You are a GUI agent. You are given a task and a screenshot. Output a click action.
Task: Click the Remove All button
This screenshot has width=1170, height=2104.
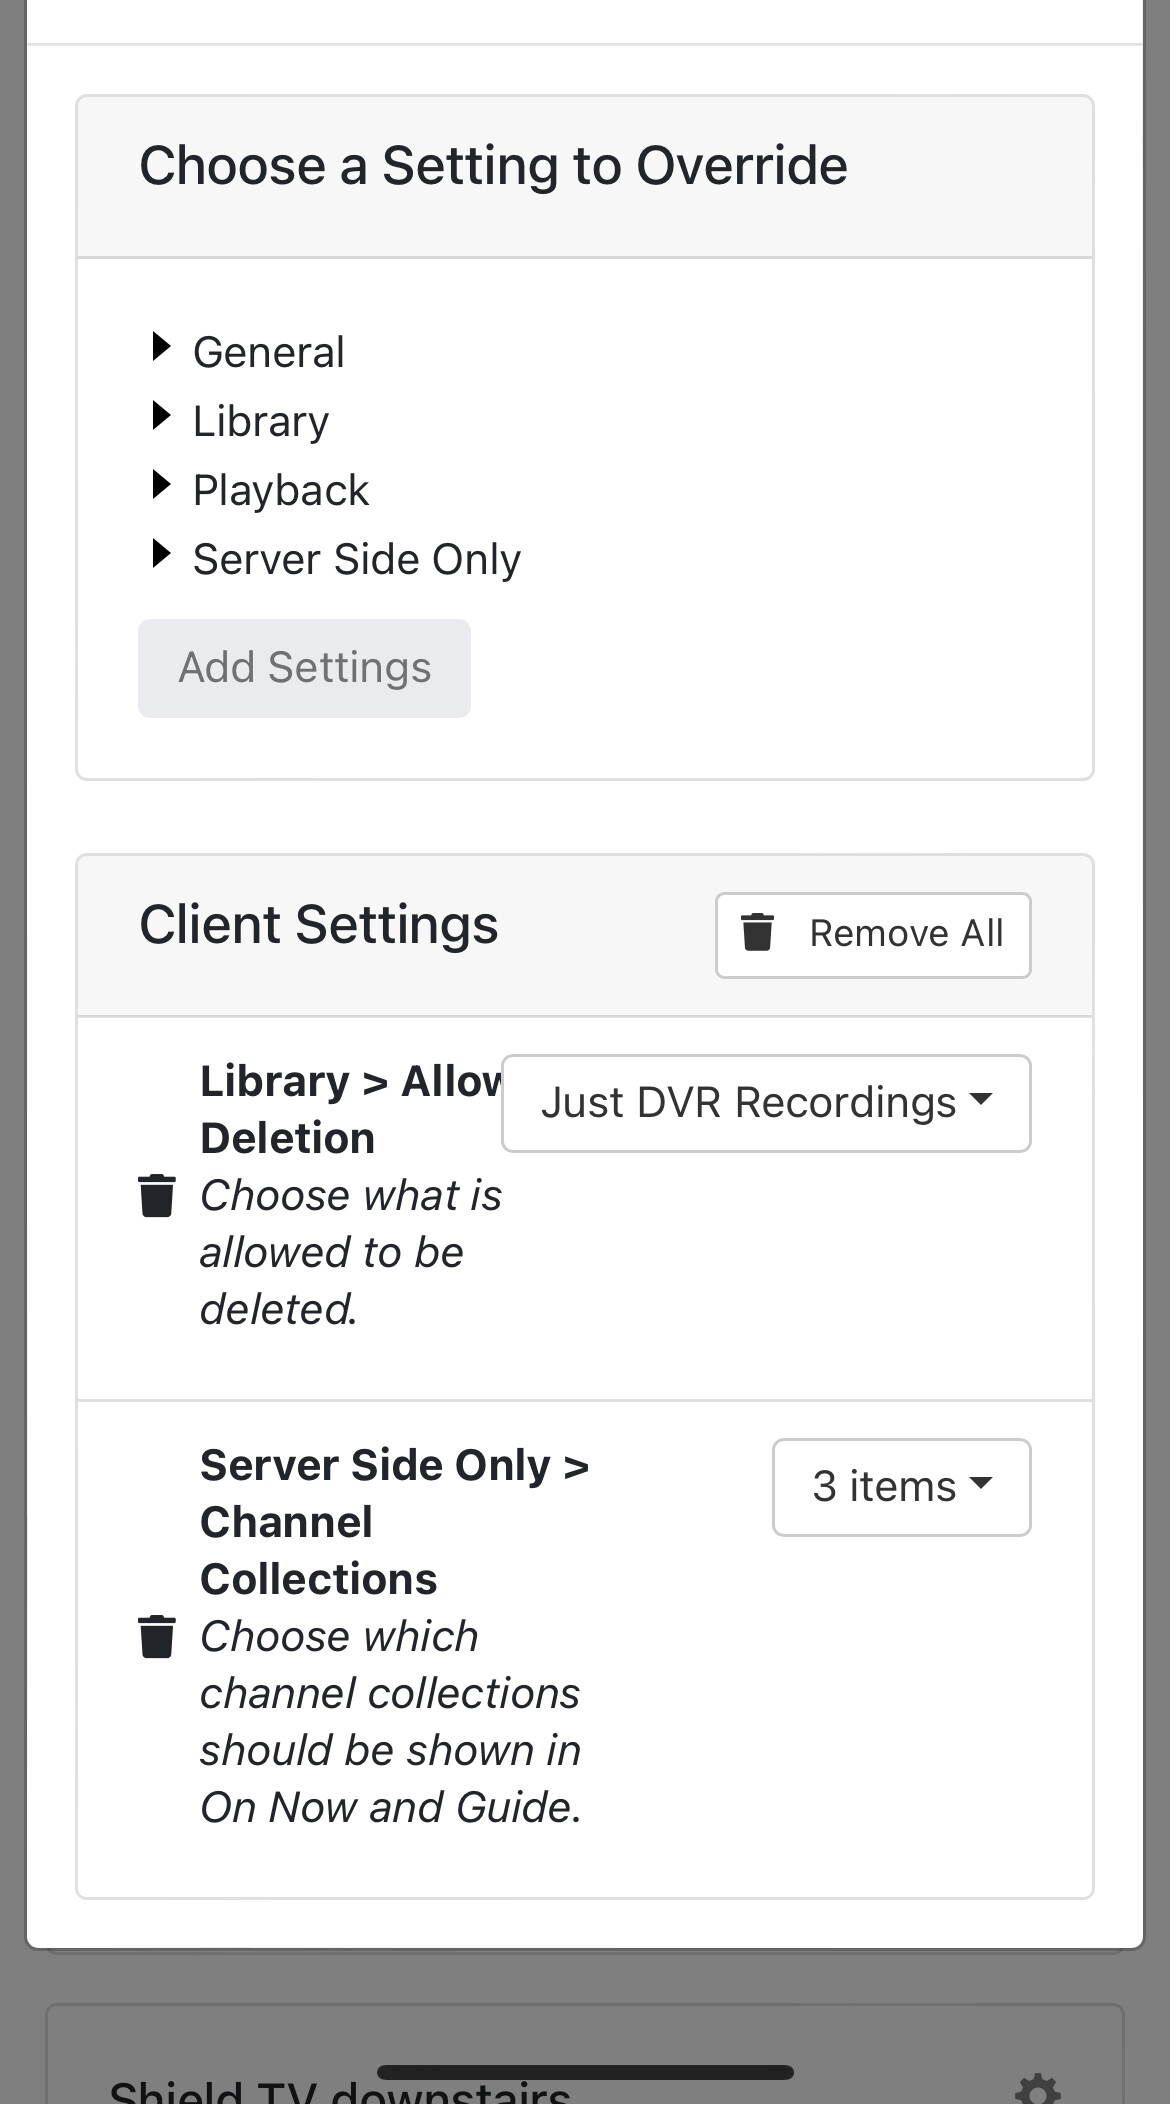(x=873, y=934)
